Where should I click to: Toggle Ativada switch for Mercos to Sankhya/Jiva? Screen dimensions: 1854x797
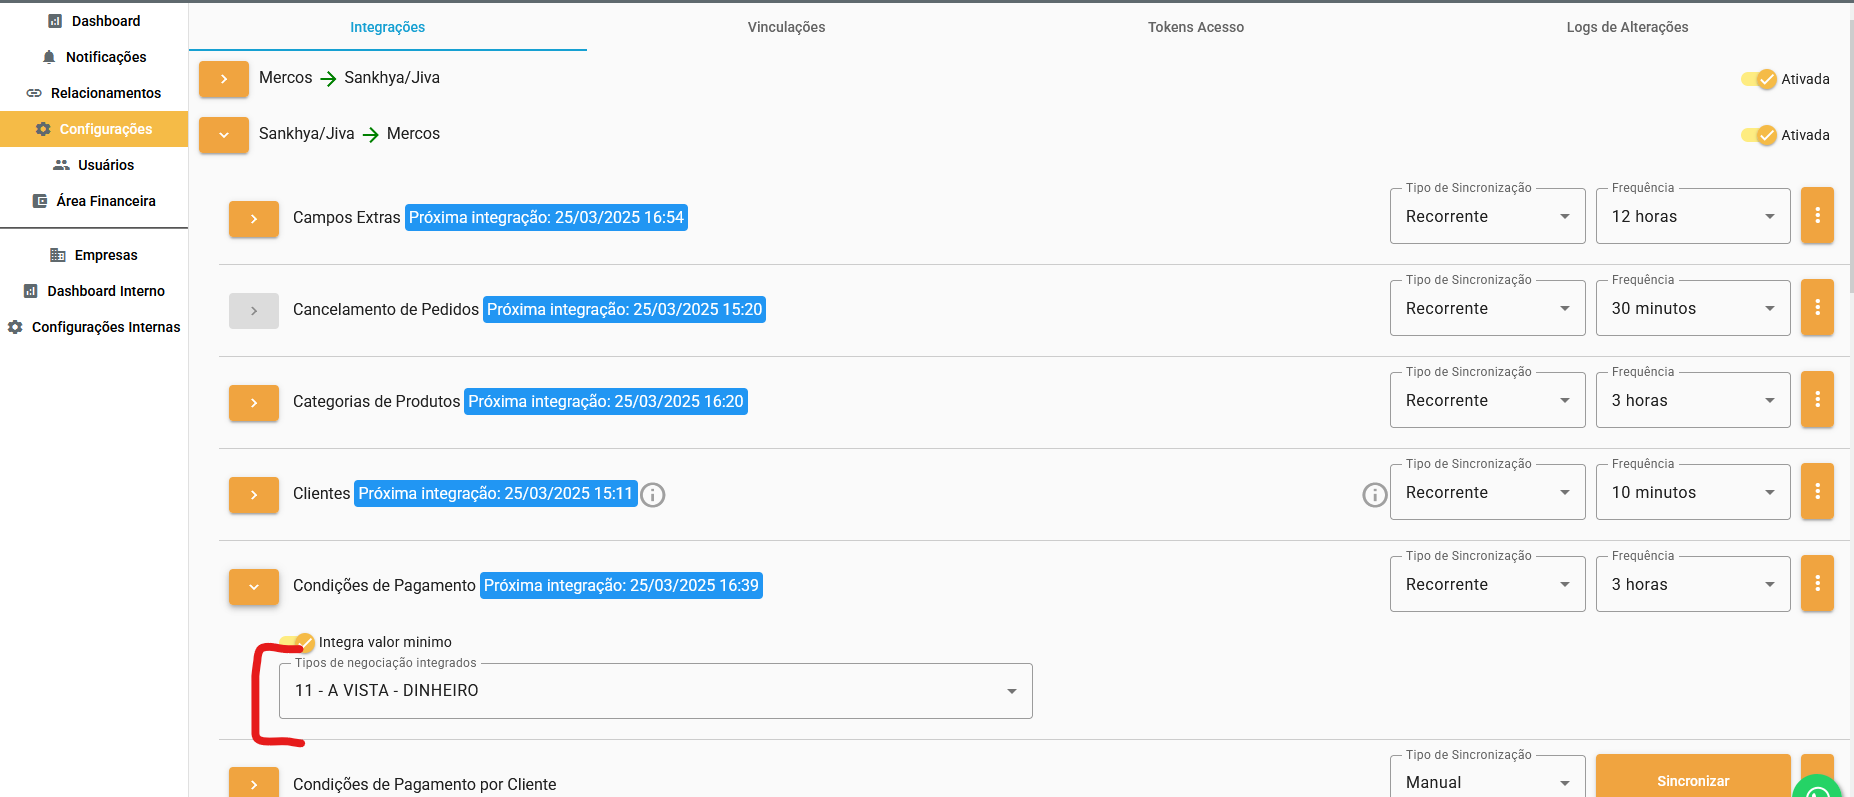pos(1759,79)
